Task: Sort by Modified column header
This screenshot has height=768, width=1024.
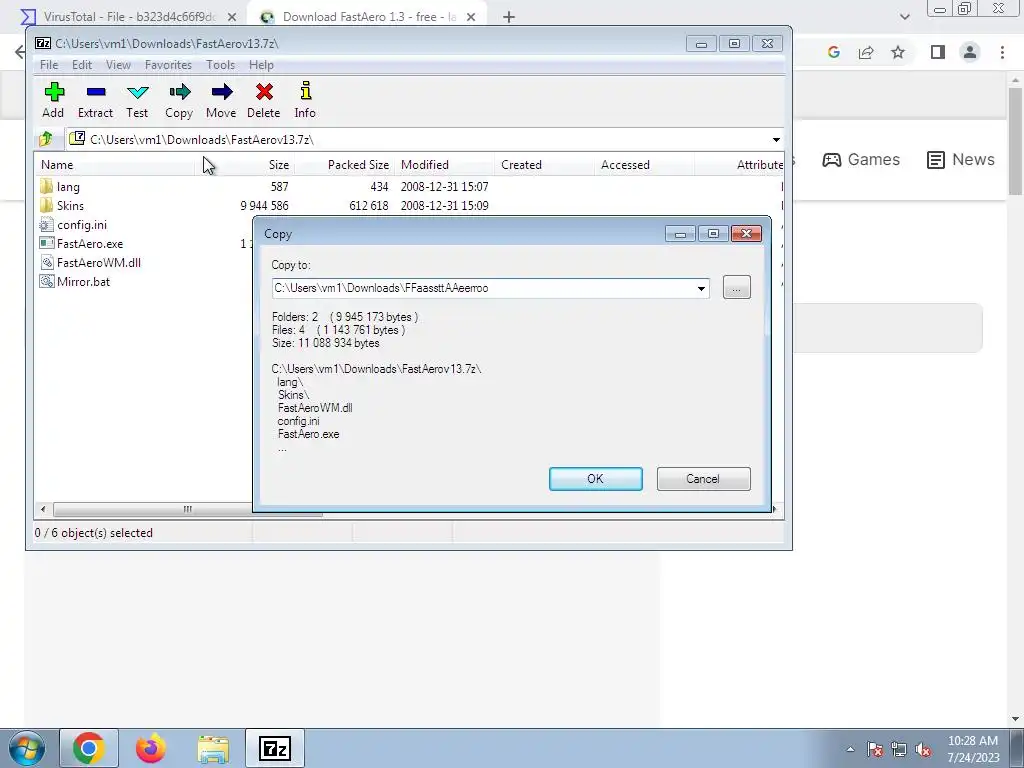Action: tap(444, 165)
